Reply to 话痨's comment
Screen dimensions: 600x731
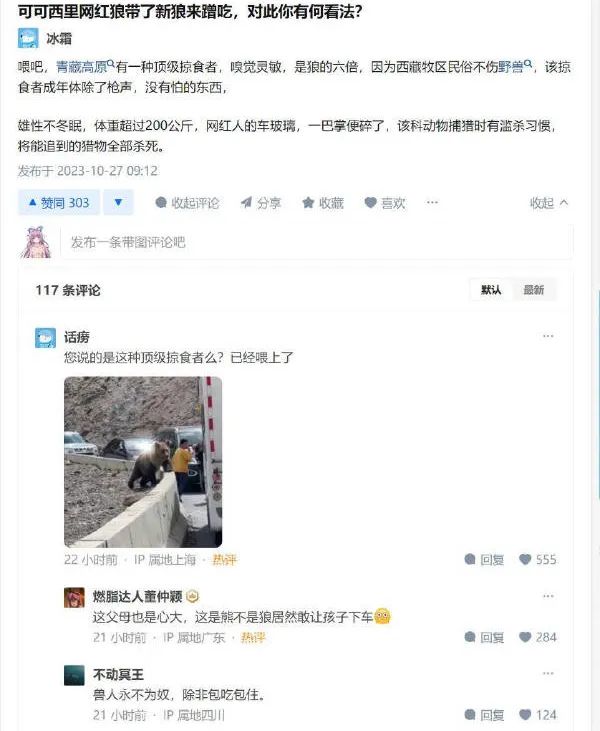click(x=485, y=559)
